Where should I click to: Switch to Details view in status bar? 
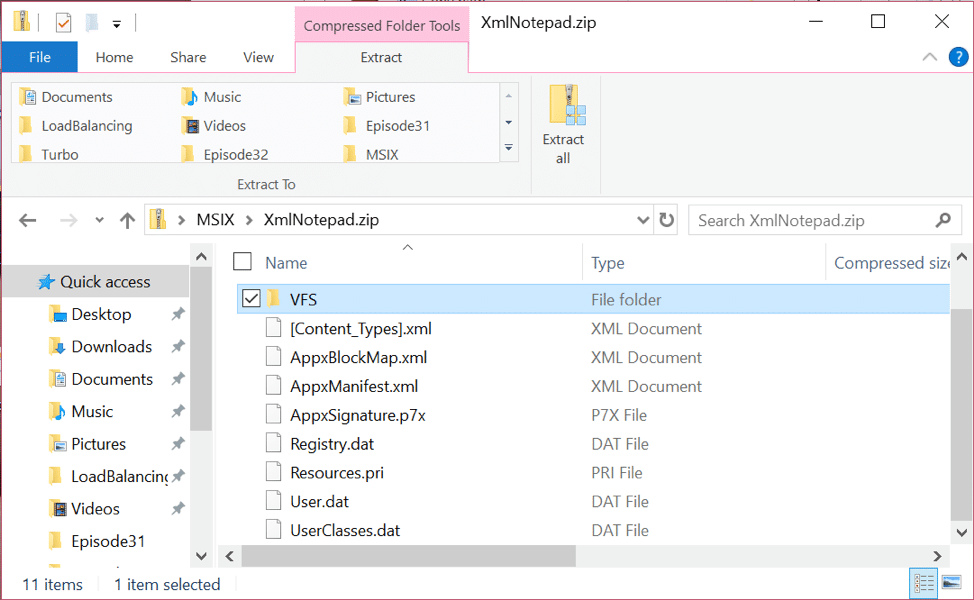click(923, 584)
